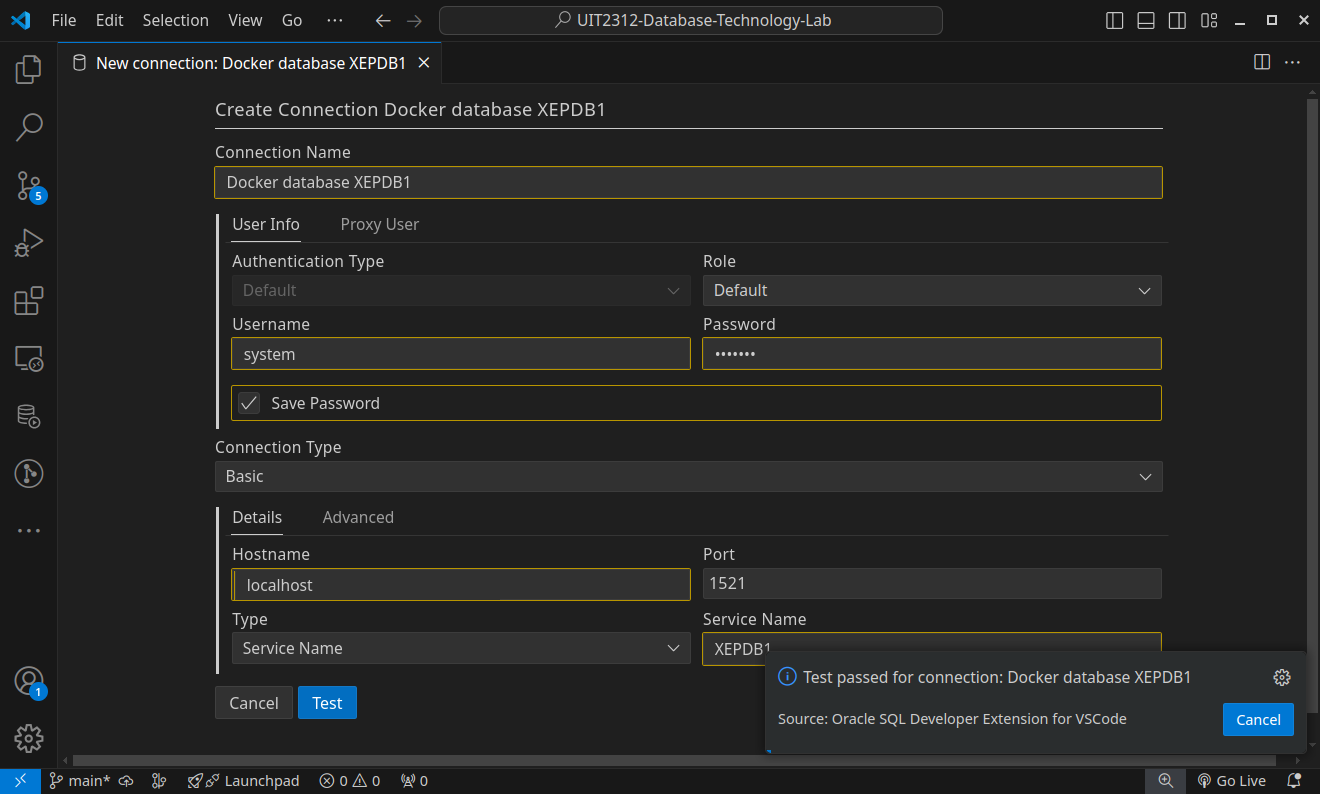Click inside the Hostname field containing localhost
Image resolution: width=1320 pixels, height=794 pixels.
coord(460,584)
